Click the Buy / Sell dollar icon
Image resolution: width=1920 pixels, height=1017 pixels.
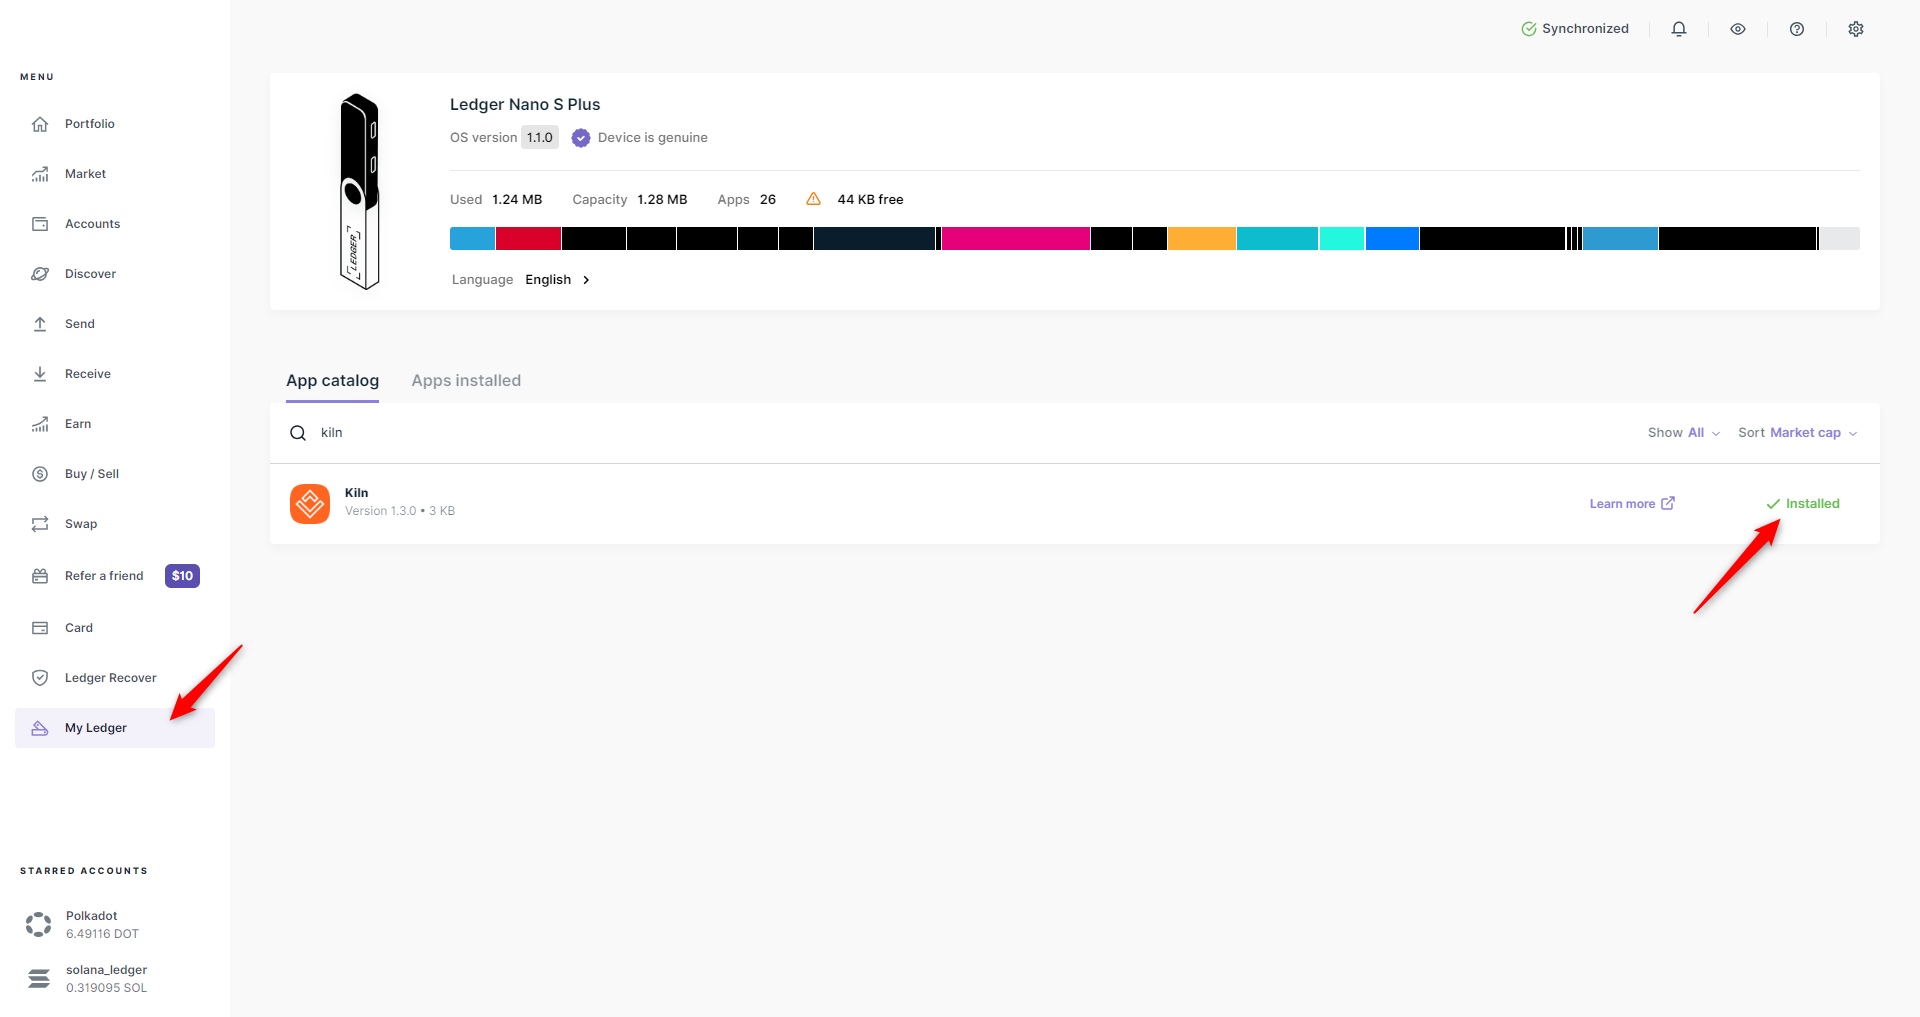40,474
